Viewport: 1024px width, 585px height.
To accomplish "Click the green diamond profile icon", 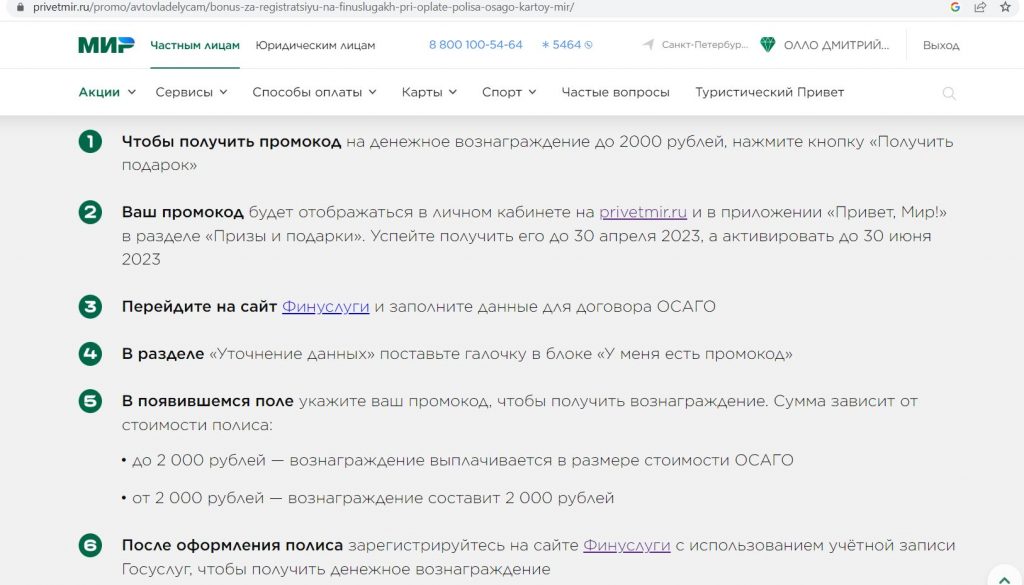I will tap(767, 44).
